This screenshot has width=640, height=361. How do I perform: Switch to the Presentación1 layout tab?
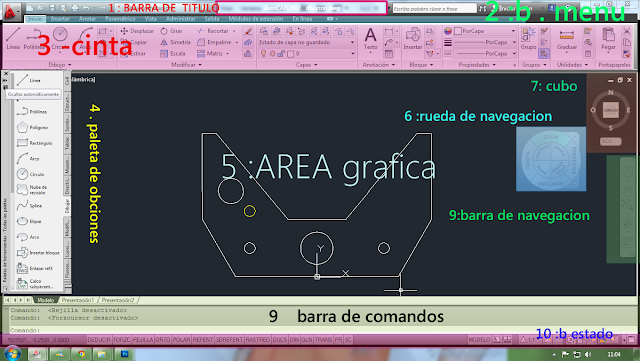pyautogui.click(x=78, y=300)
